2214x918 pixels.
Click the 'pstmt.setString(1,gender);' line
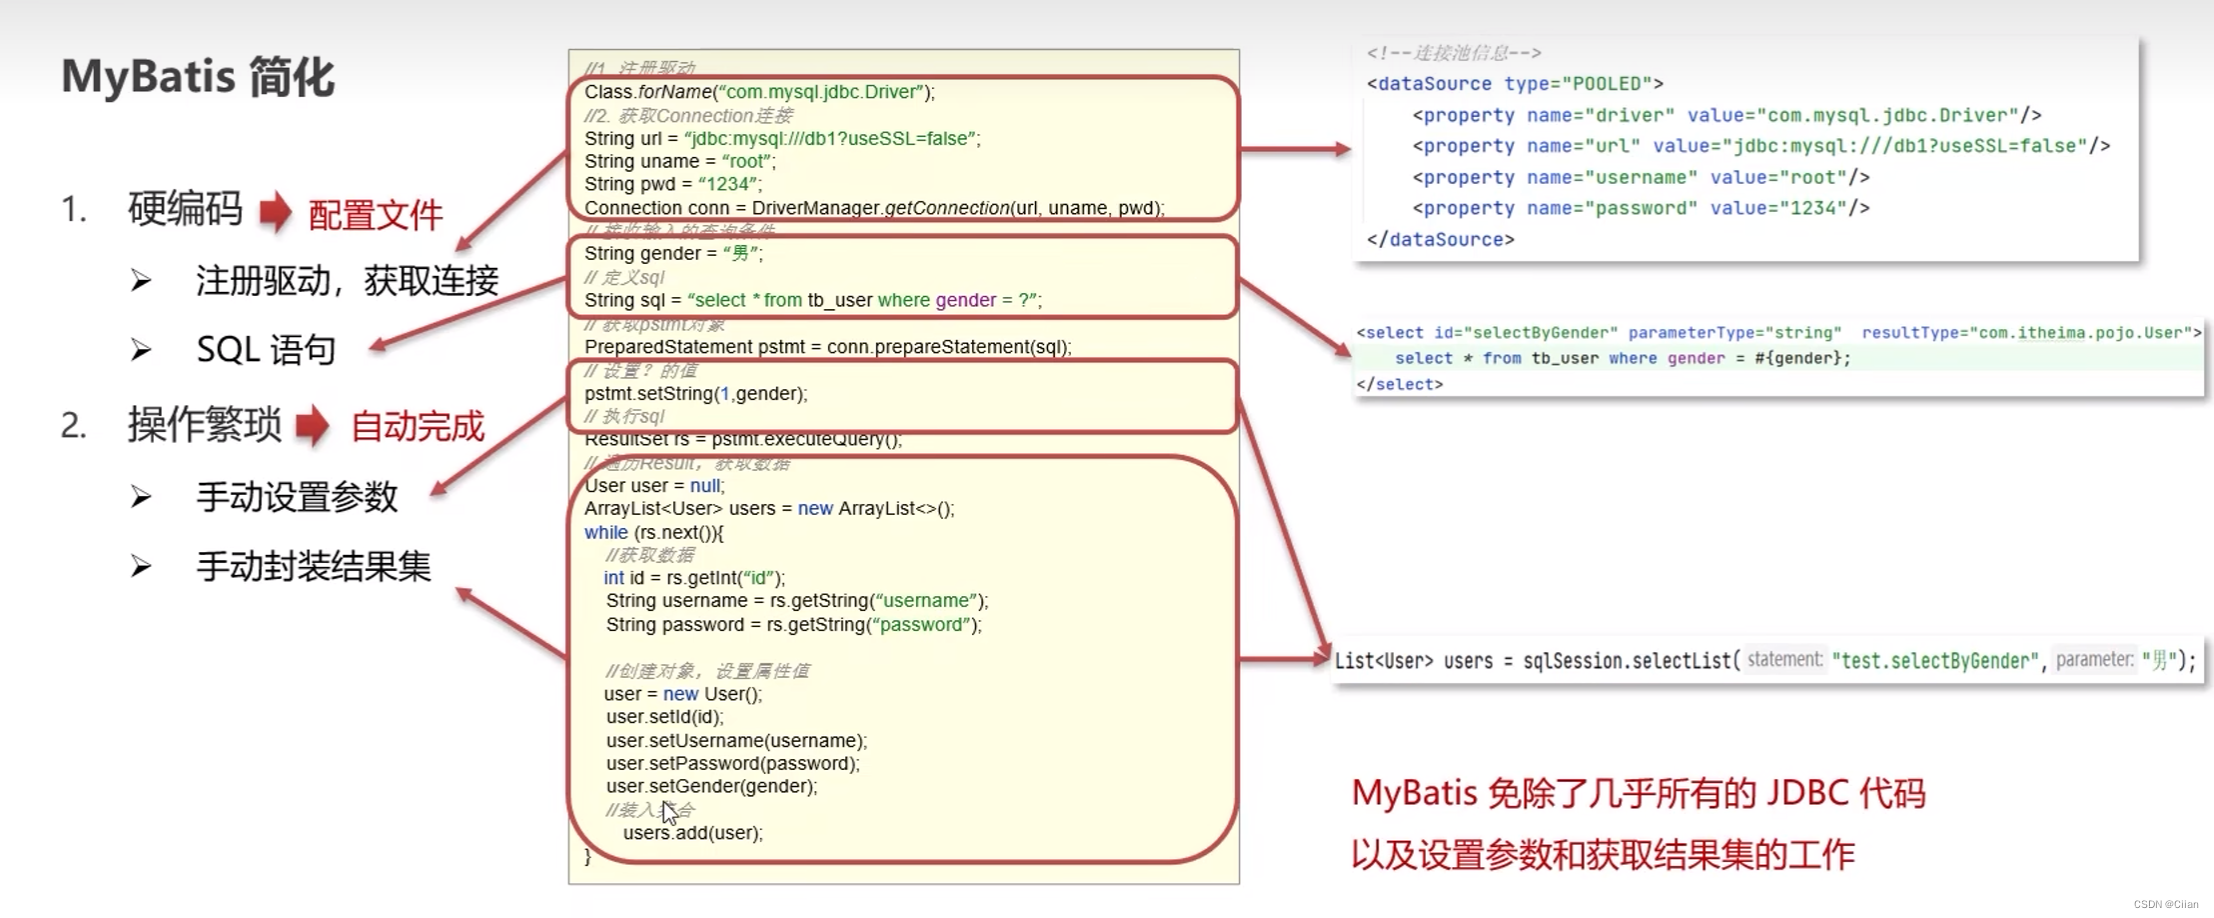click(696, 394)
